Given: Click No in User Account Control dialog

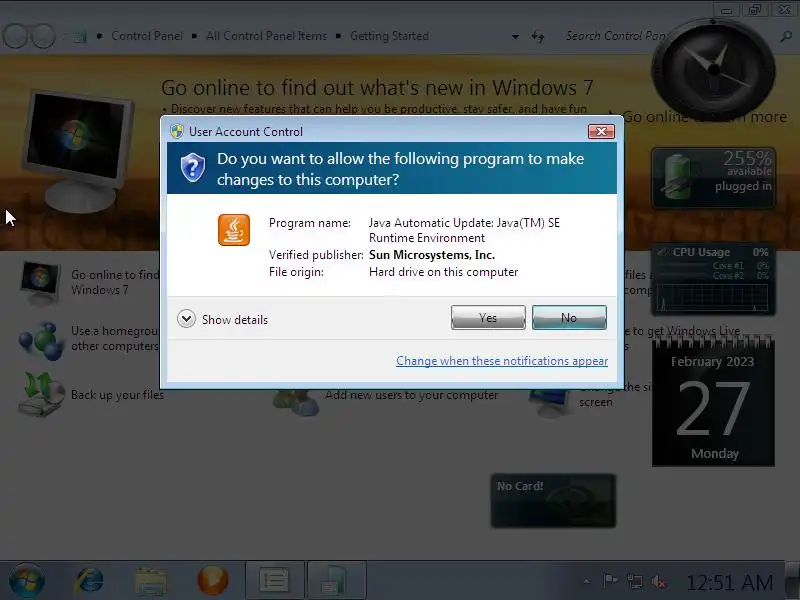Looking at the screenshot, I should click(x=569, y=317).
